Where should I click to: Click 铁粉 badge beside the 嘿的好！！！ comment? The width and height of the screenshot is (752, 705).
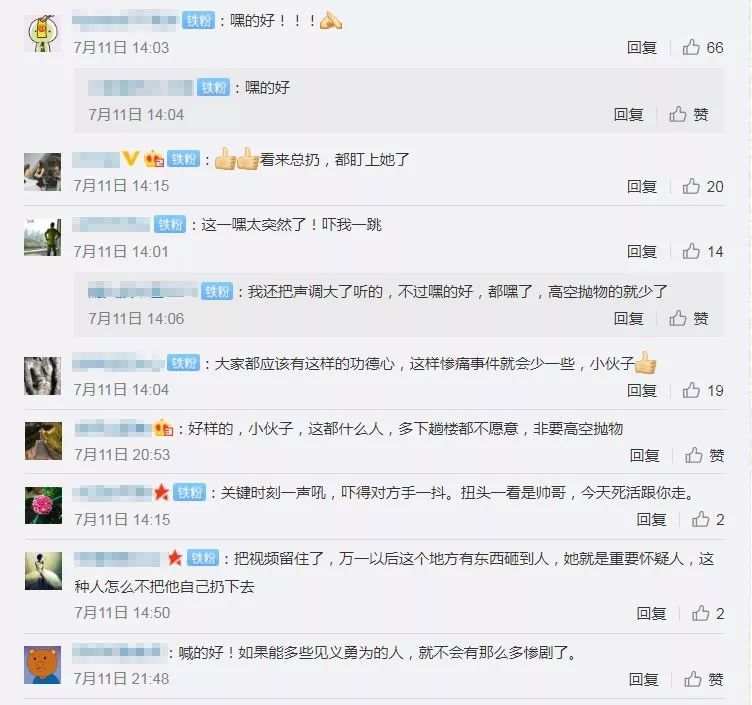click(199, 20)
